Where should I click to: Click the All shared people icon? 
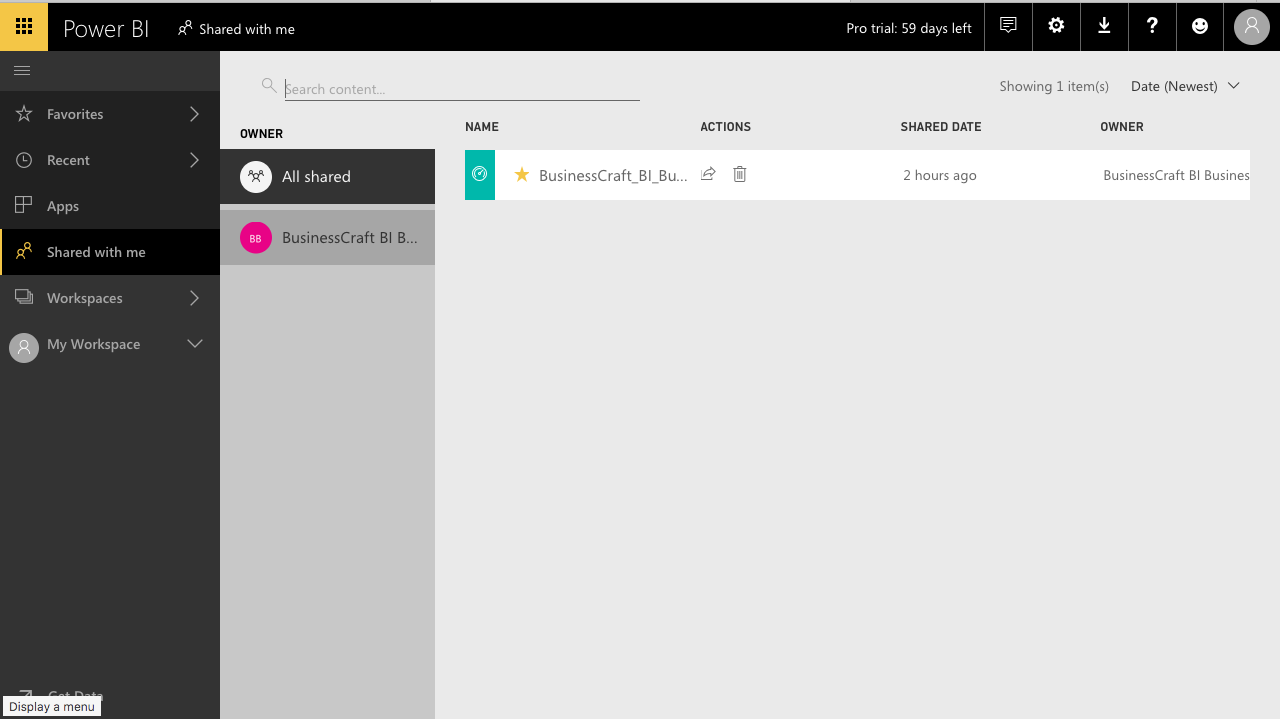[x=256, y=177]
